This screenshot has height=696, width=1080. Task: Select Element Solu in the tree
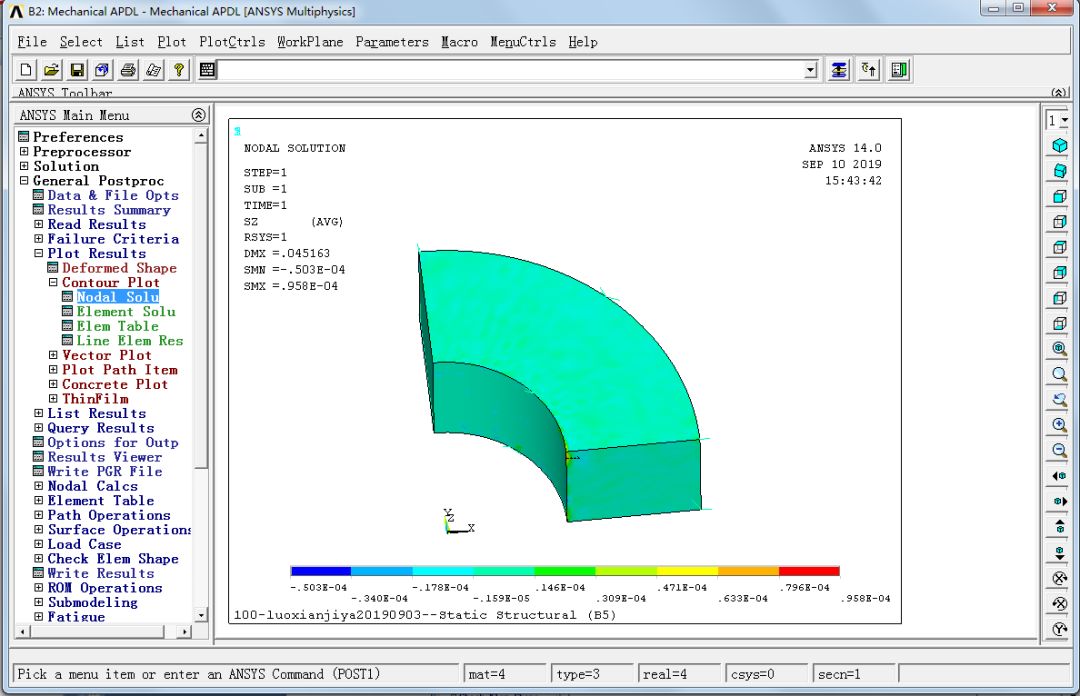(126, 311)
